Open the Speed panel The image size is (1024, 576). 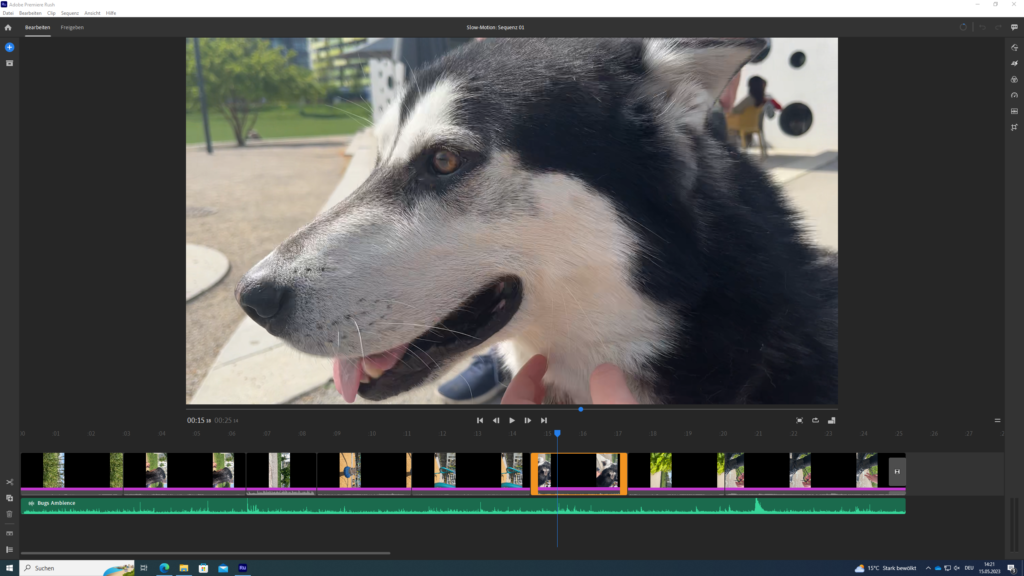coord(1014,95)
